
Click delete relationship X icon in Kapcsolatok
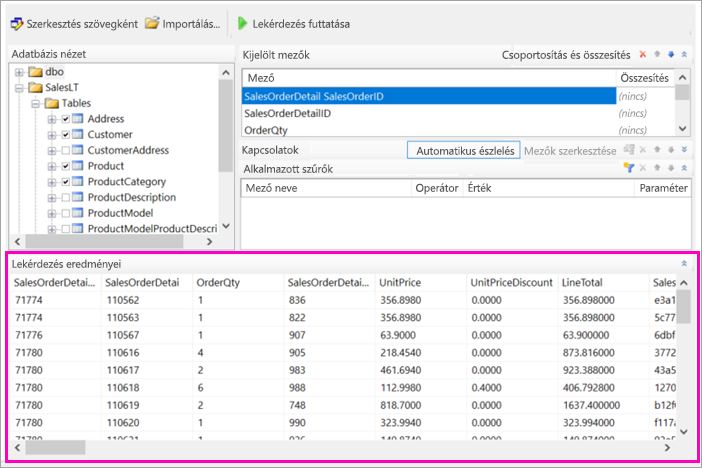click(643, 150)
